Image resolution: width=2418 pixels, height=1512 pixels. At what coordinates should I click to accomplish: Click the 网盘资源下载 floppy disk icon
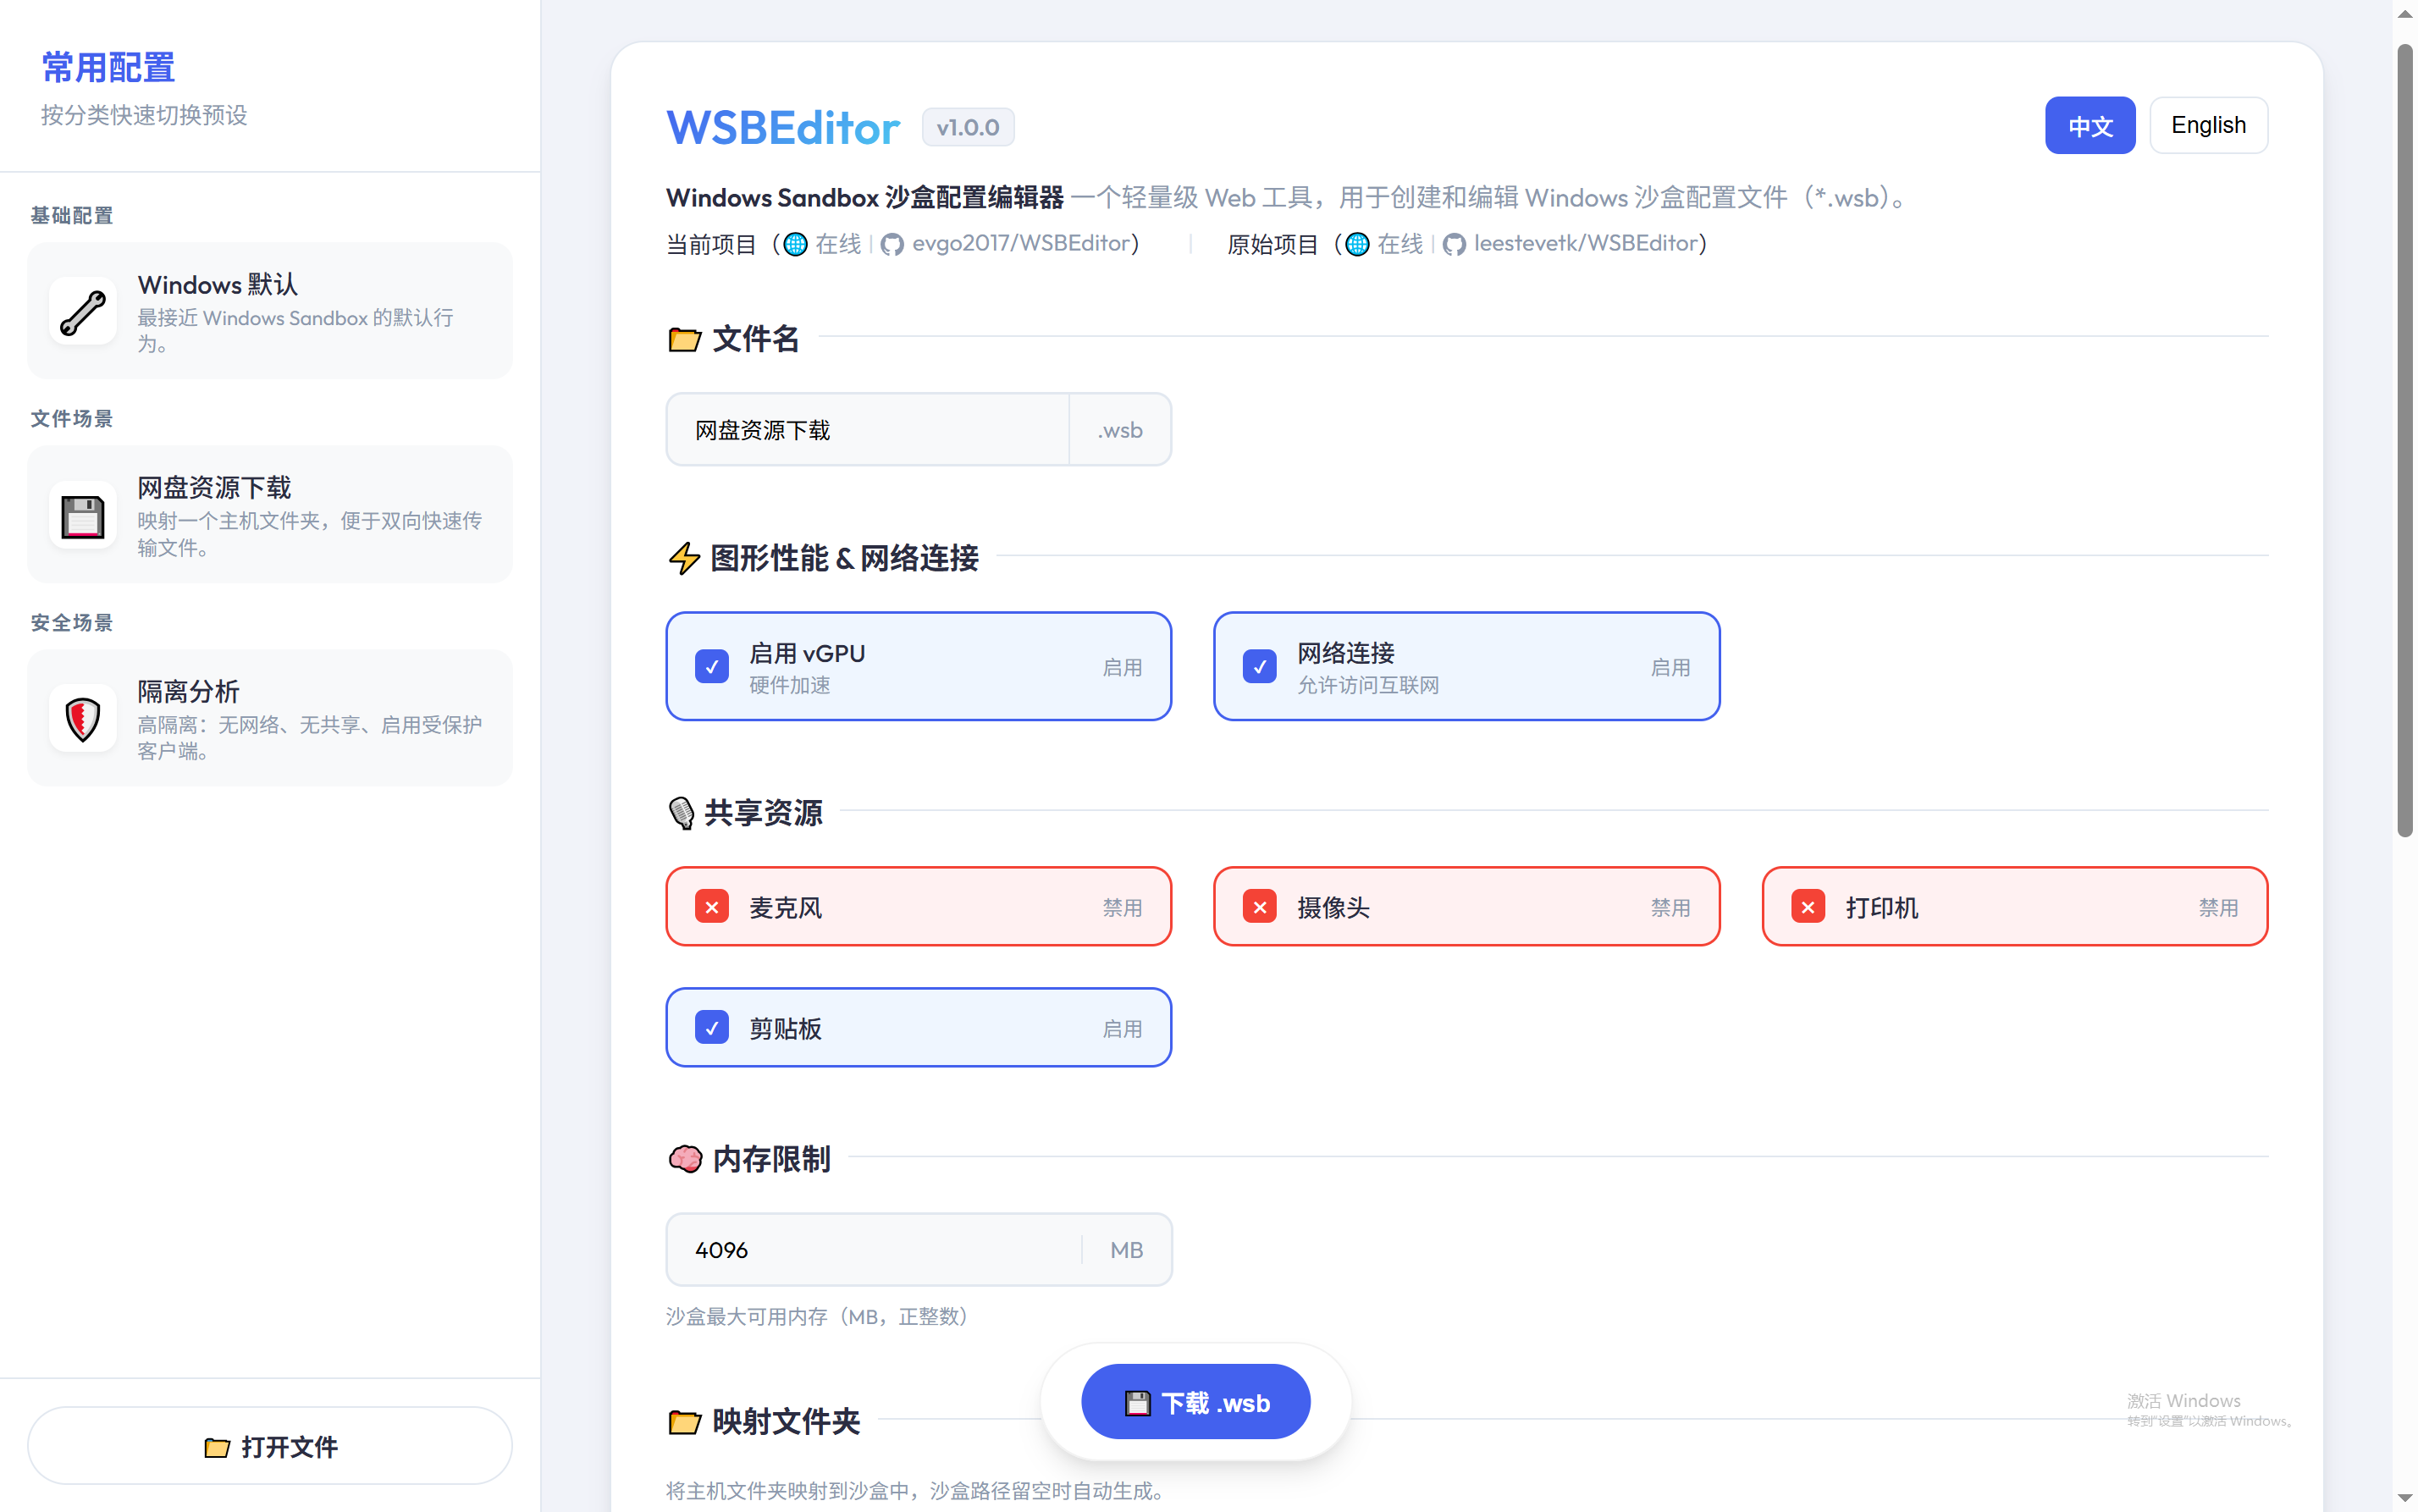(x=82, y=515)
